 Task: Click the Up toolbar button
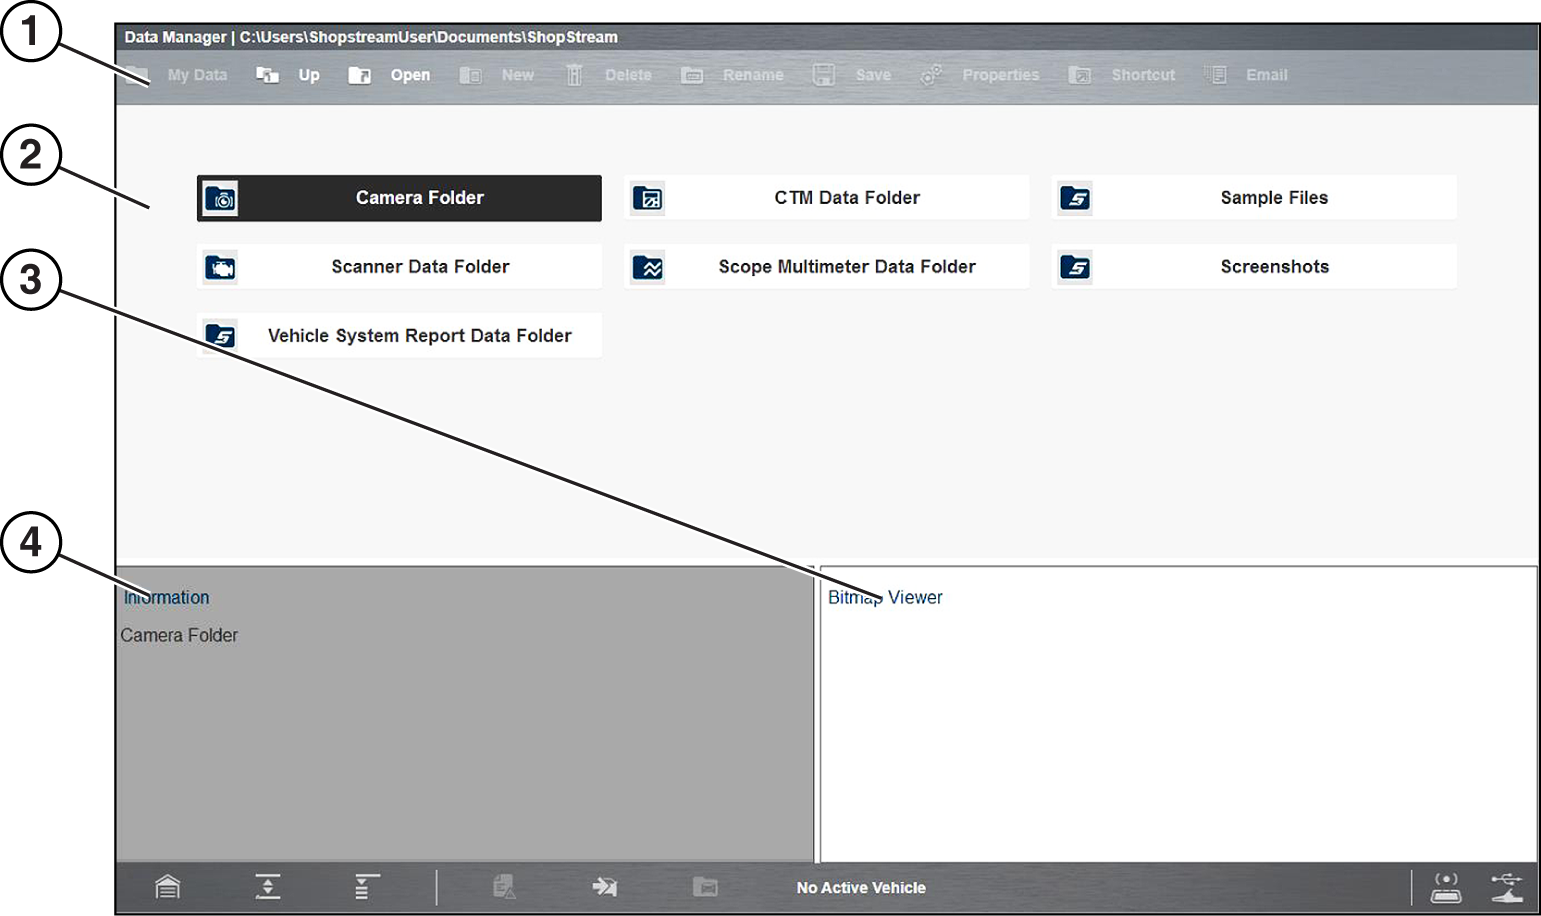288,75
